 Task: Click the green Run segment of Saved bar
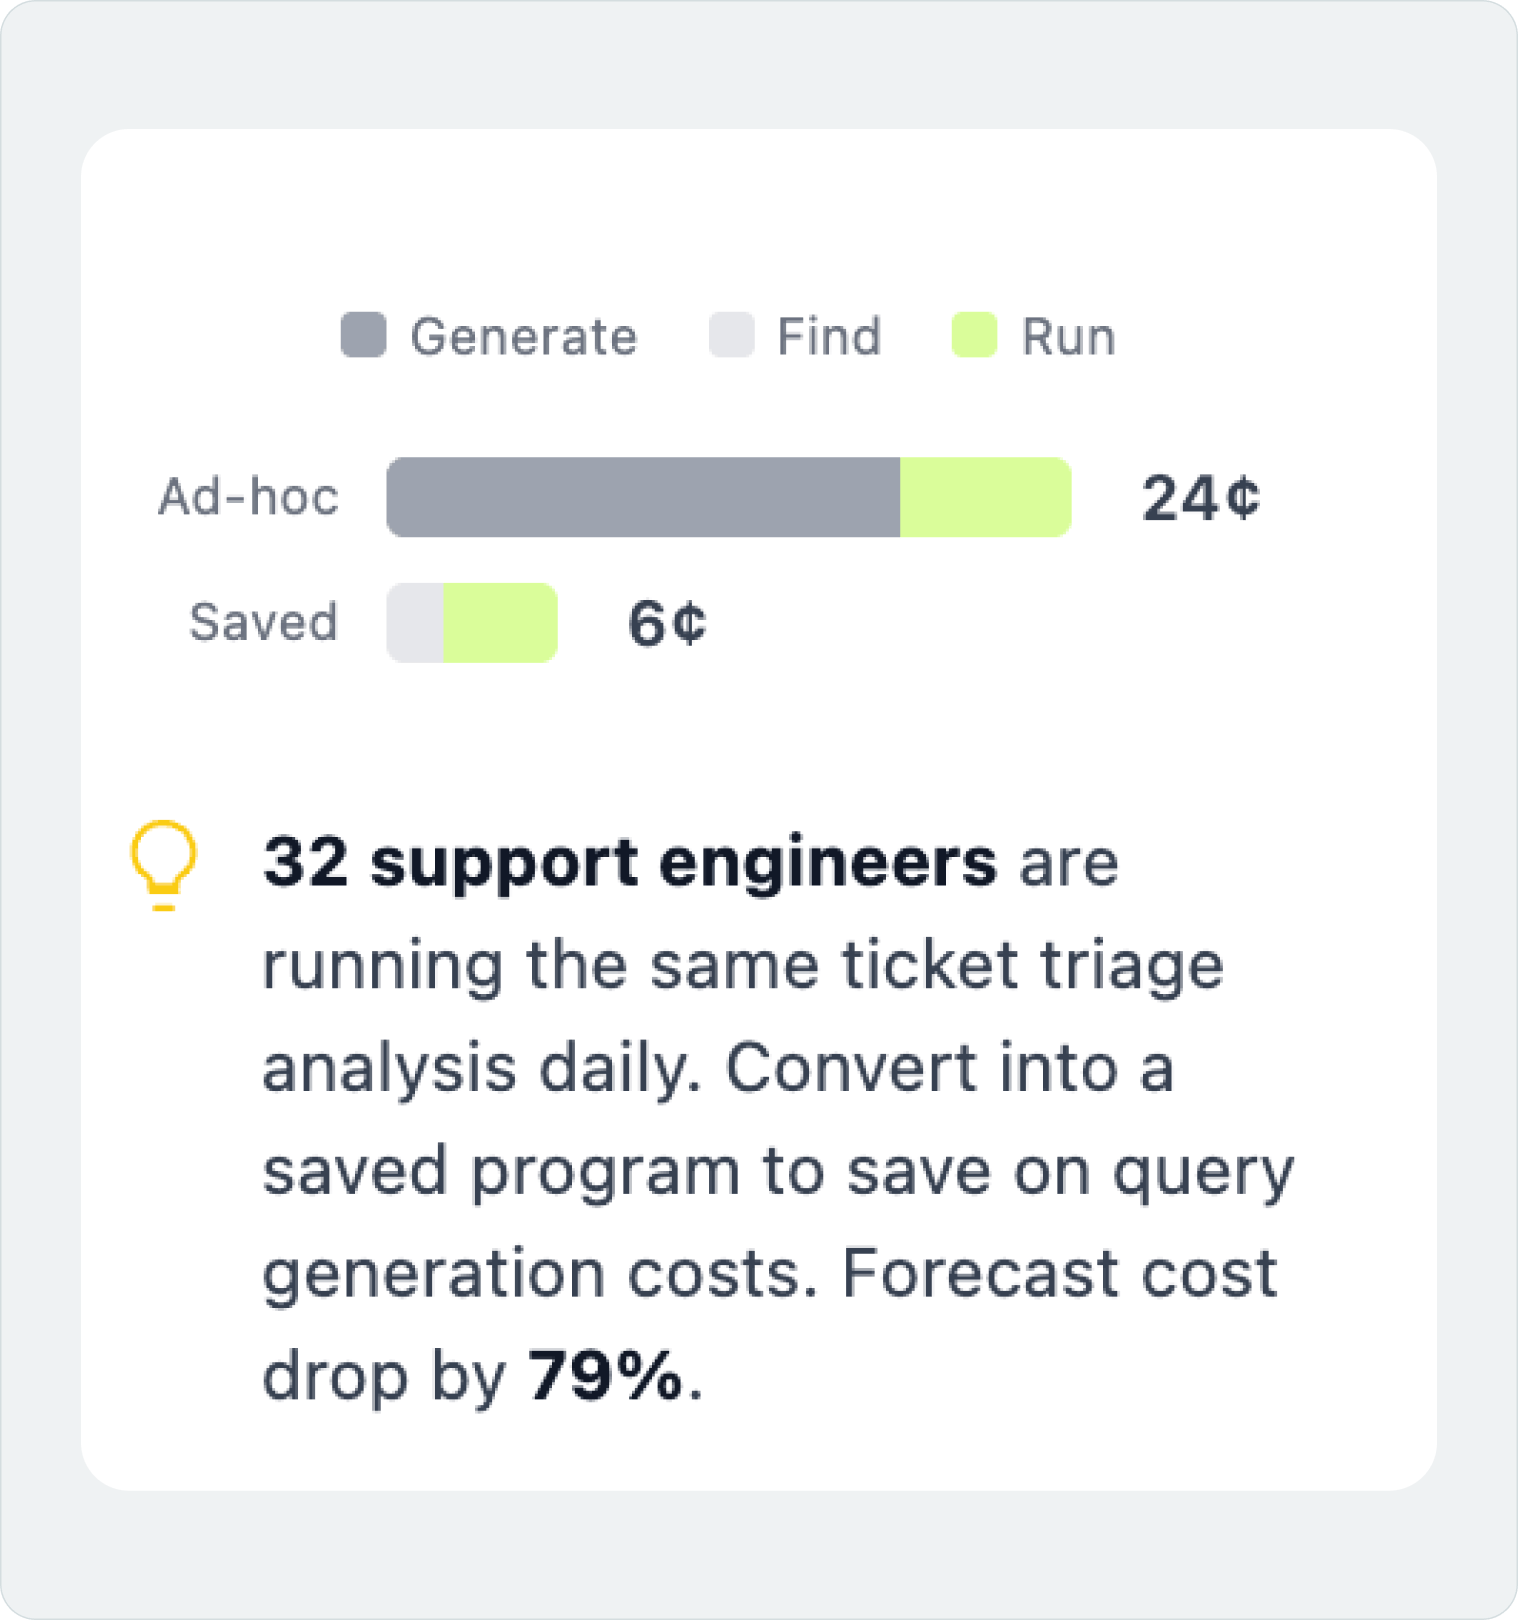(x=500, y=622)
